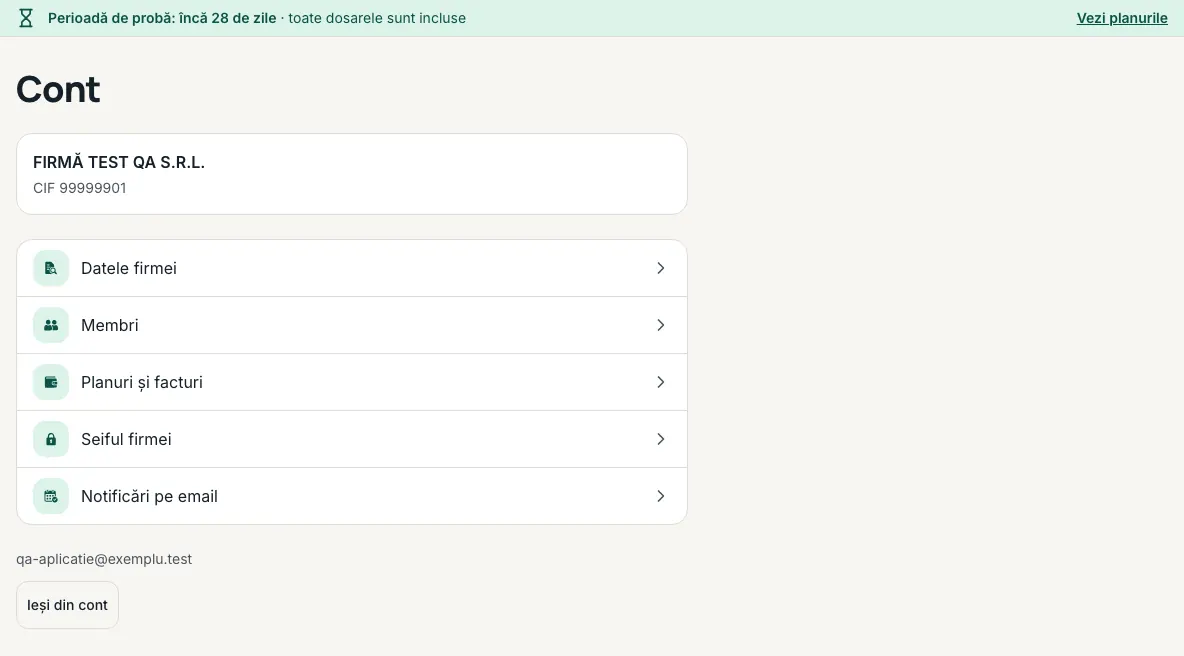
Task: Click the Planuri și facturi wallet icon
Action: click(51, 382)
